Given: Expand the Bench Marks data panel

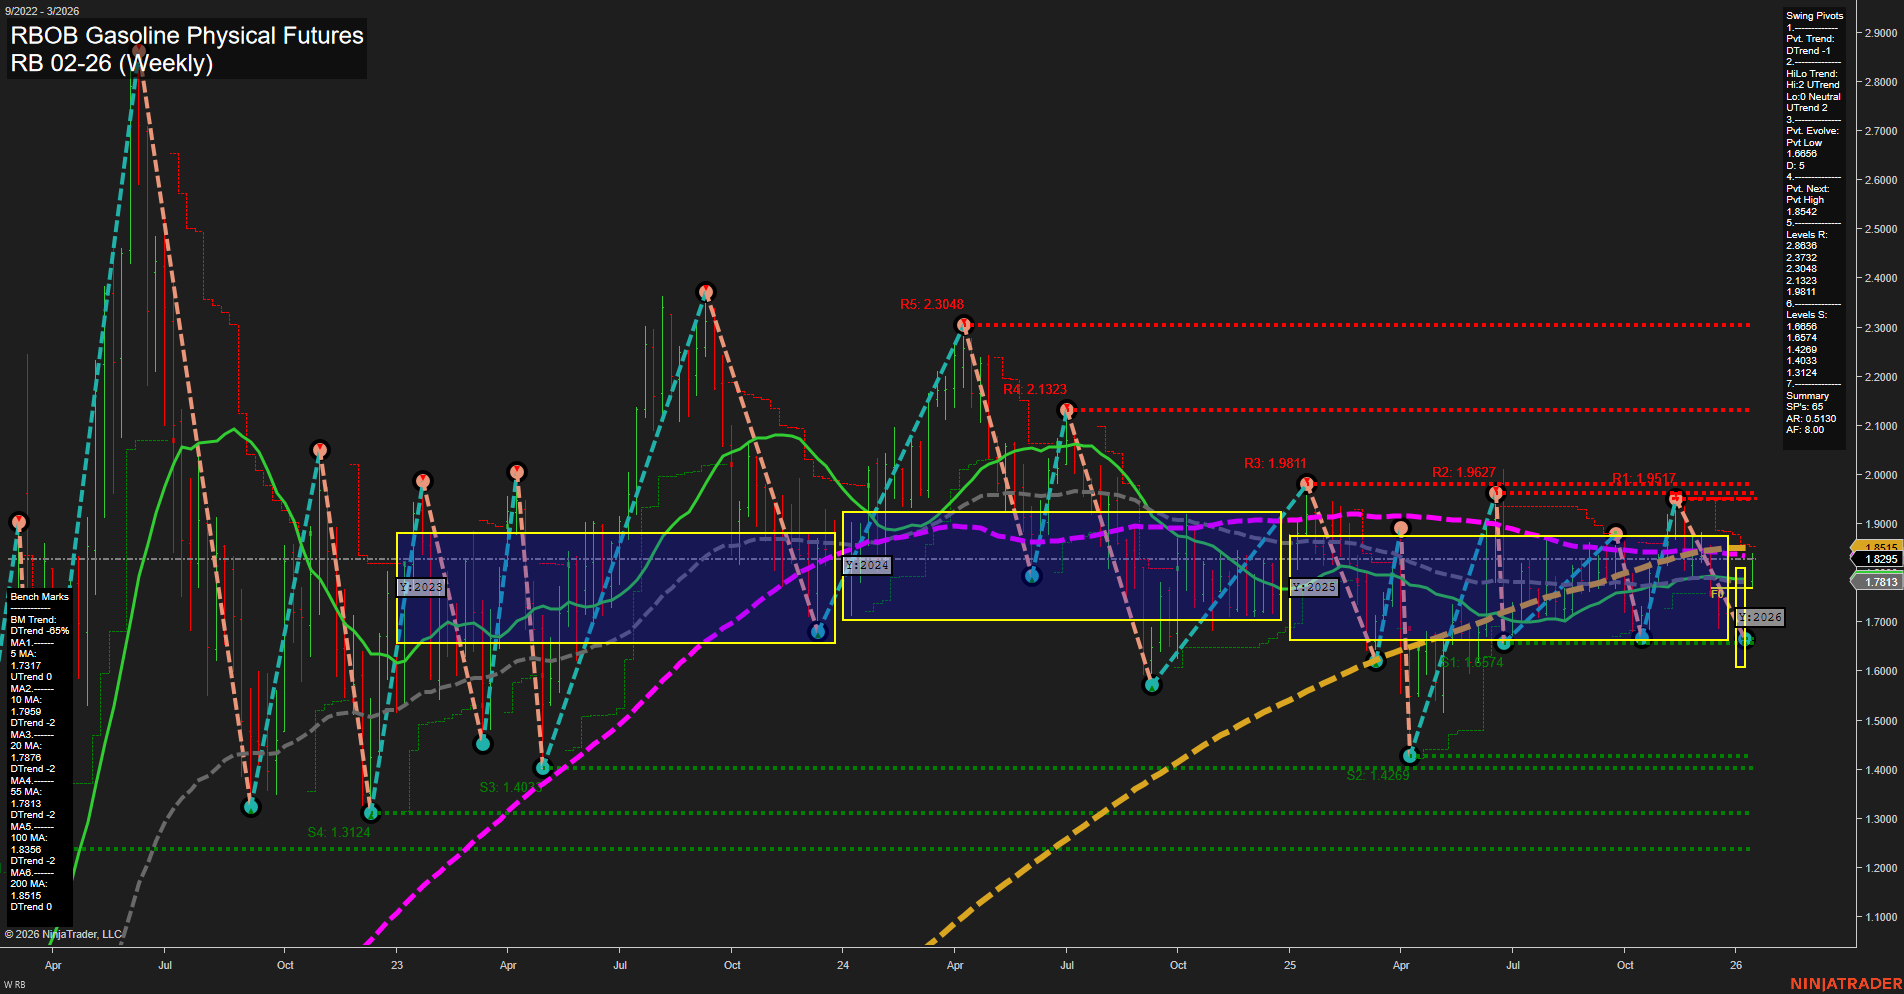Looking at the screenshot, I should point(38,596).
